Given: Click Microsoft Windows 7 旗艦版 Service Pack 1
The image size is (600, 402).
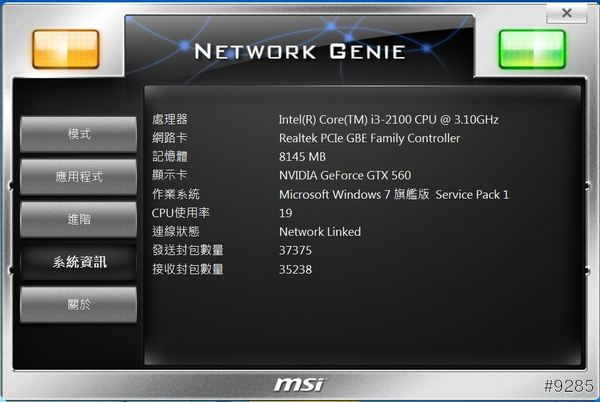Looking at the screenshot, I should point(394,194).
